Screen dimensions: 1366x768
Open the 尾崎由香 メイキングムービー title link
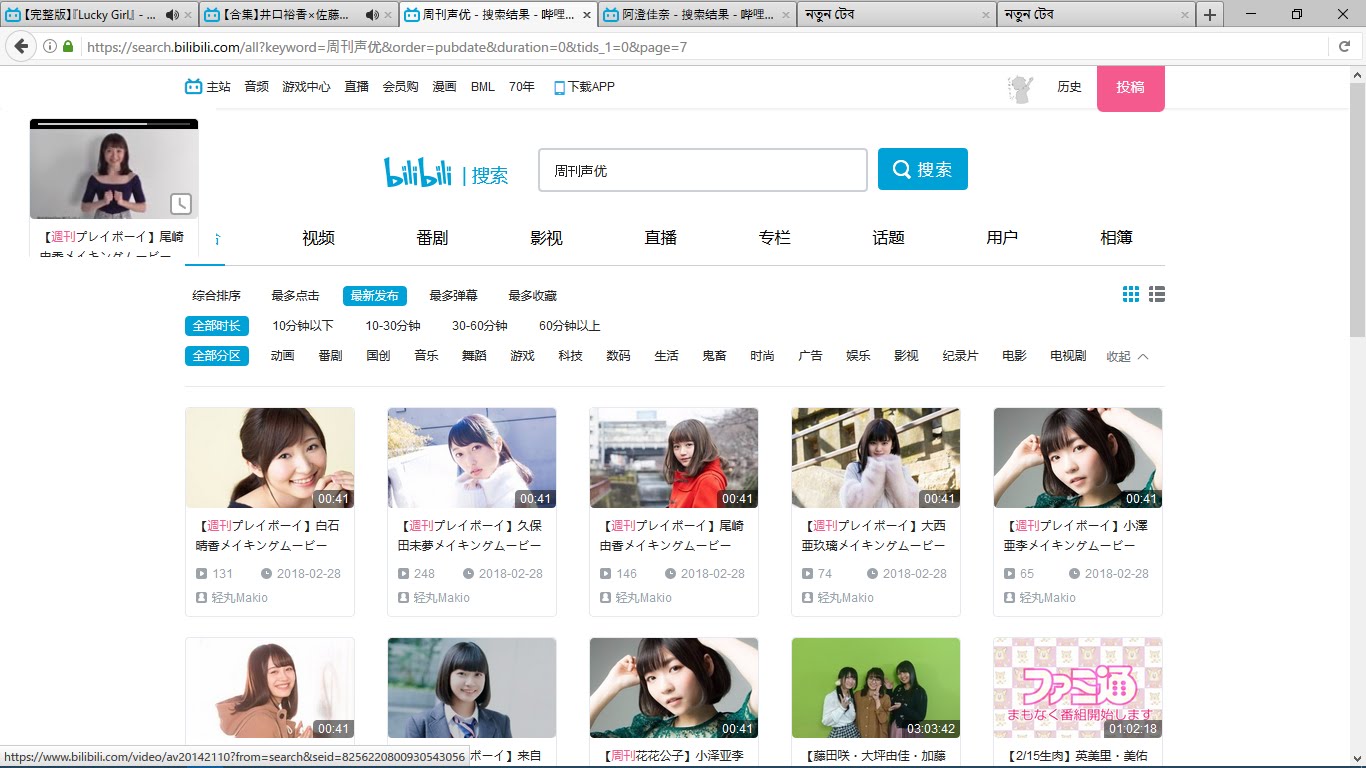pos(672,536)
